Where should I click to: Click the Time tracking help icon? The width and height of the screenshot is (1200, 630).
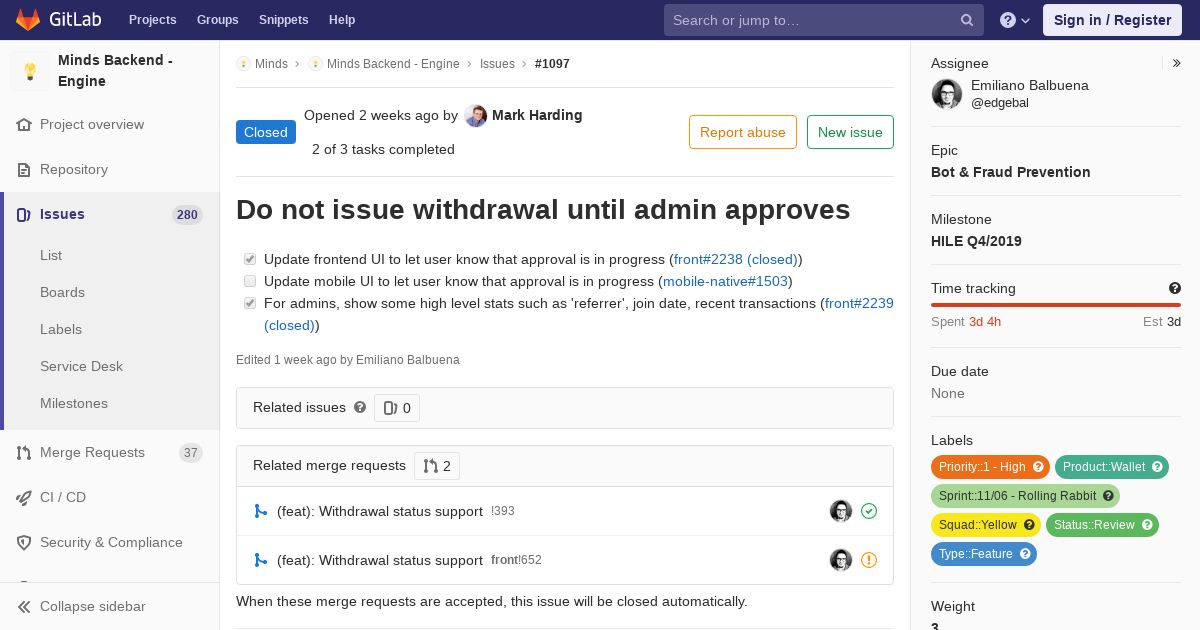1174,288
